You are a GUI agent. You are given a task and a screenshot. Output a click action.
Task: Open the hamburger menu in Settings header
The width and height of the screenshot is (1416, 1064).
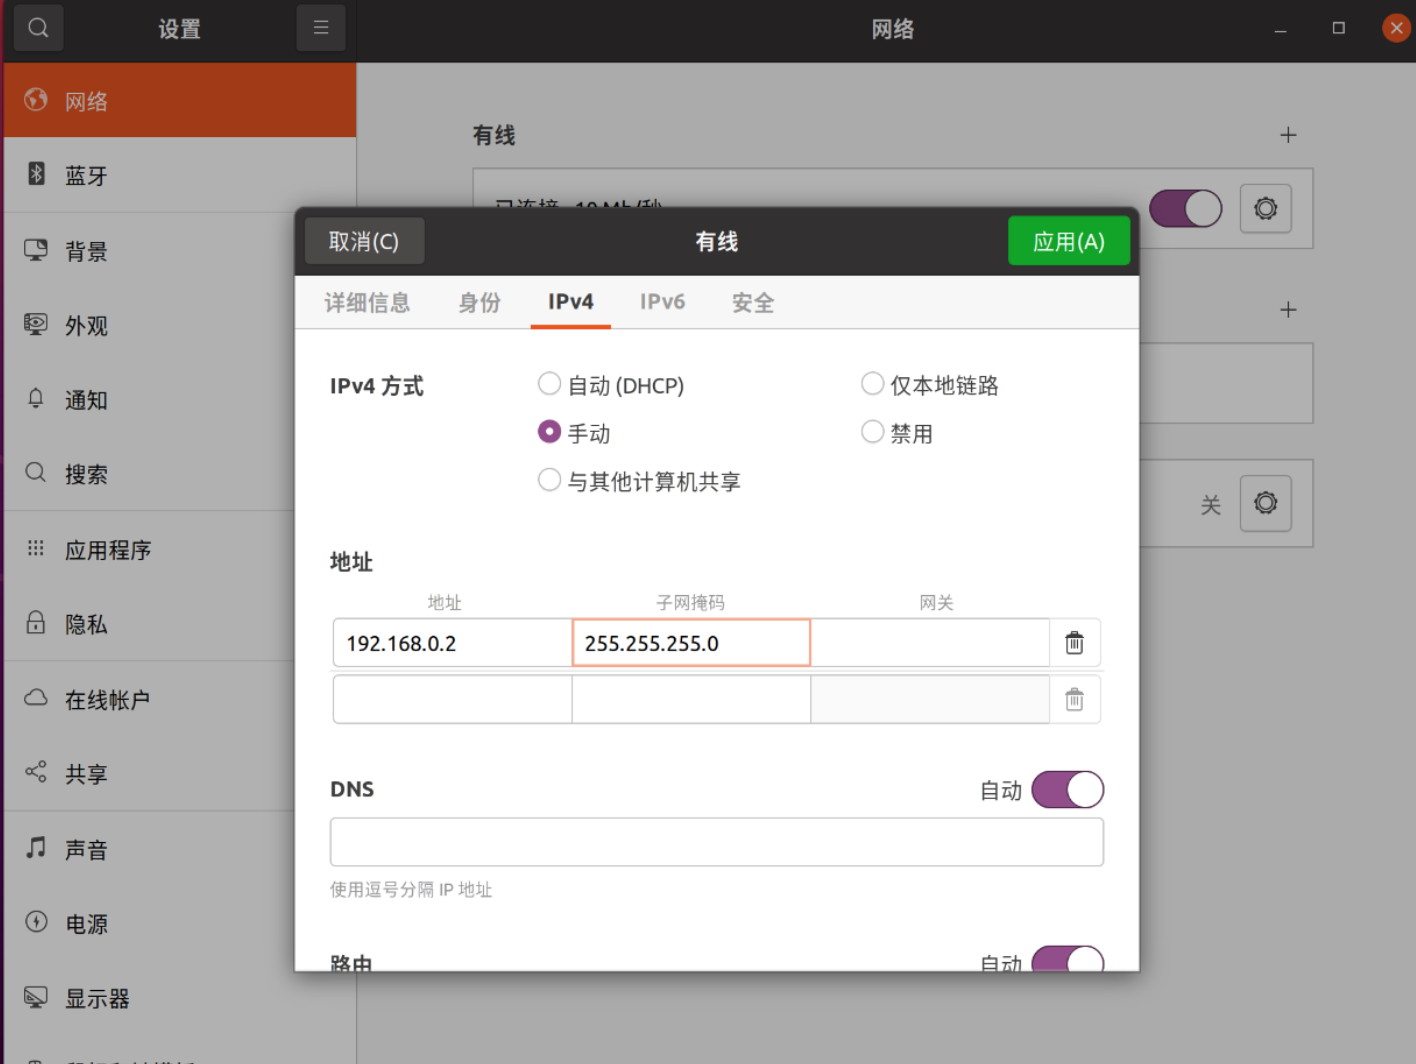point(321,28)
